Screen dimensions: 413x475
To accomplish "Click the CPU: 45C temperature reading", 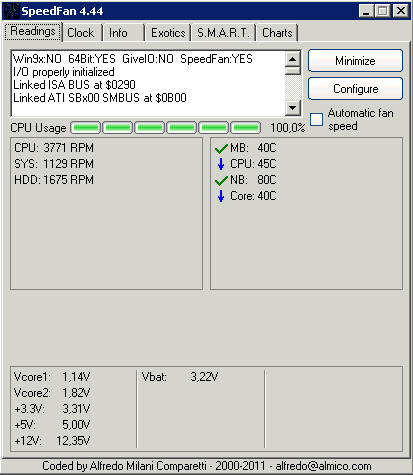I will tap(253, 164).
